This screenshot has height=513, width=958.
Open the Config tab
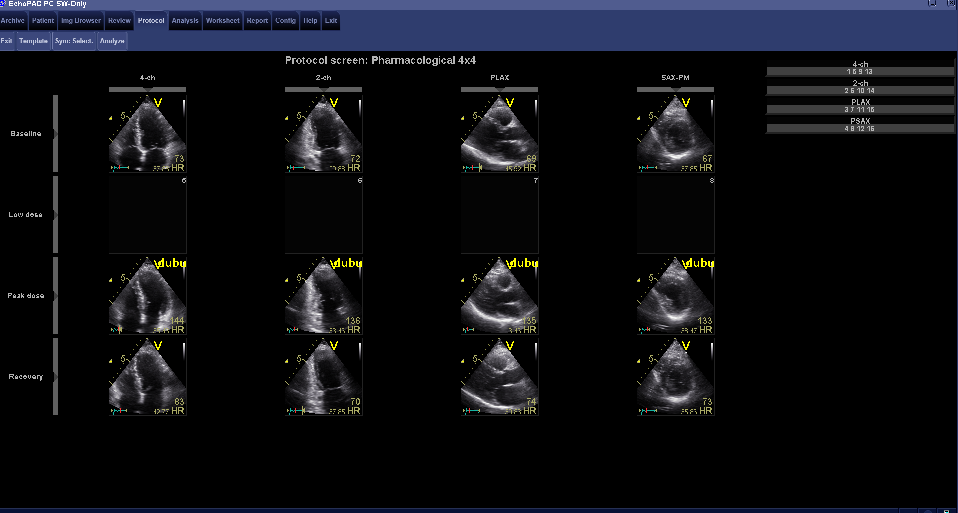pos(285,20)
